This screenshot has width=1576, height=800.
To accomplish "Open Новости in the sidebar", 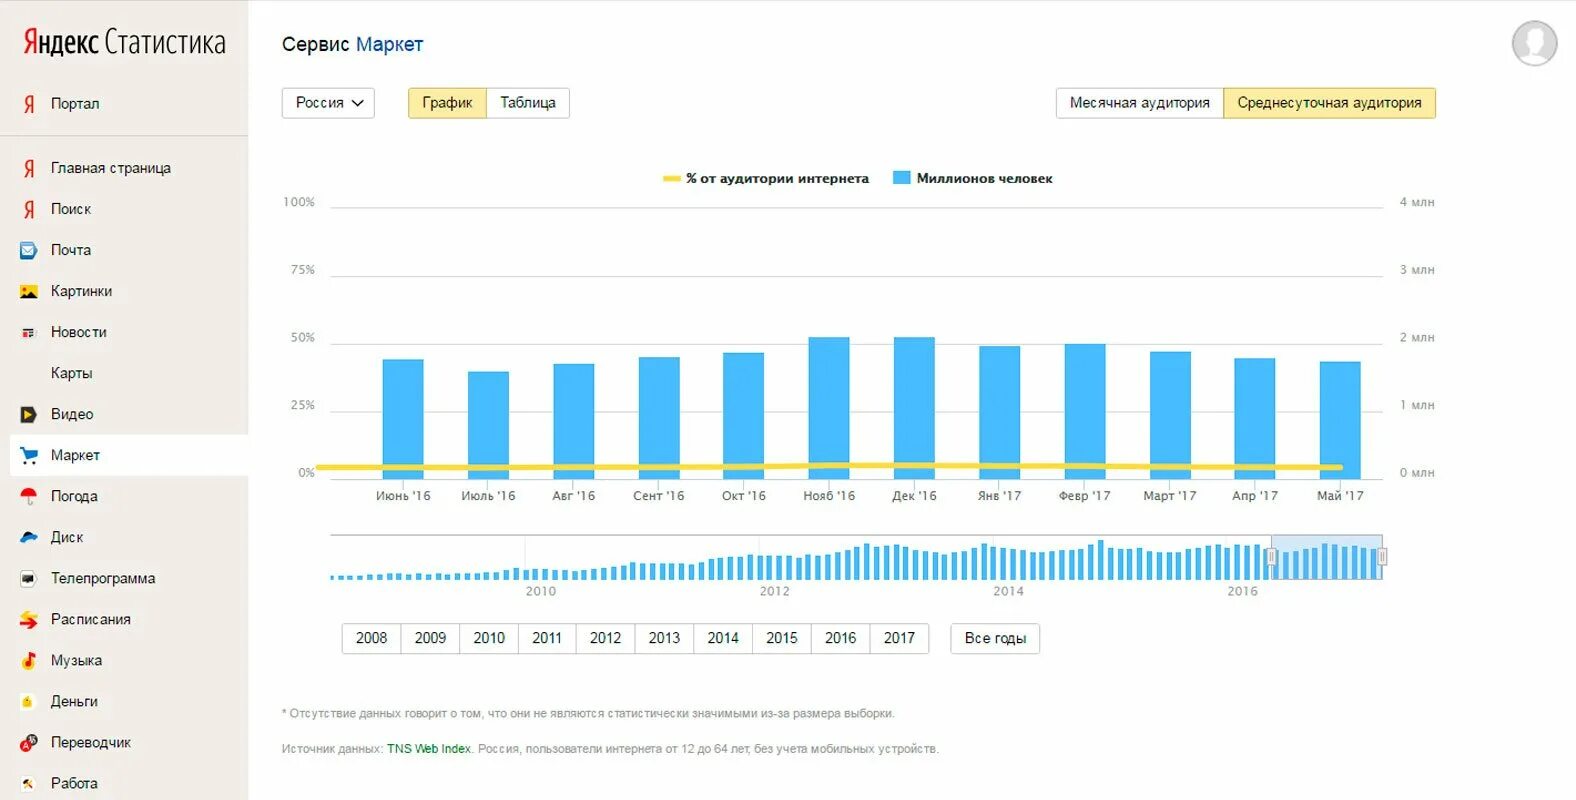I will coord(78,333).
